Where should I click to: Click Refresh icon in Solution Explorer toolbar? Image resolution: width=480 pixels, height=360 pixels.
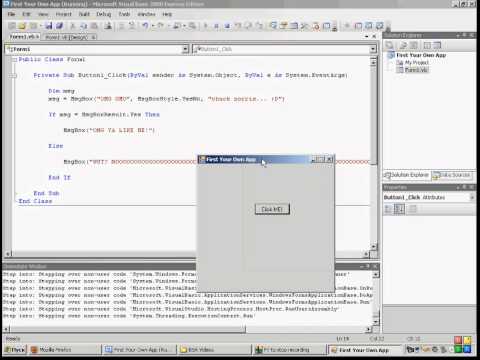pos(414,45)
